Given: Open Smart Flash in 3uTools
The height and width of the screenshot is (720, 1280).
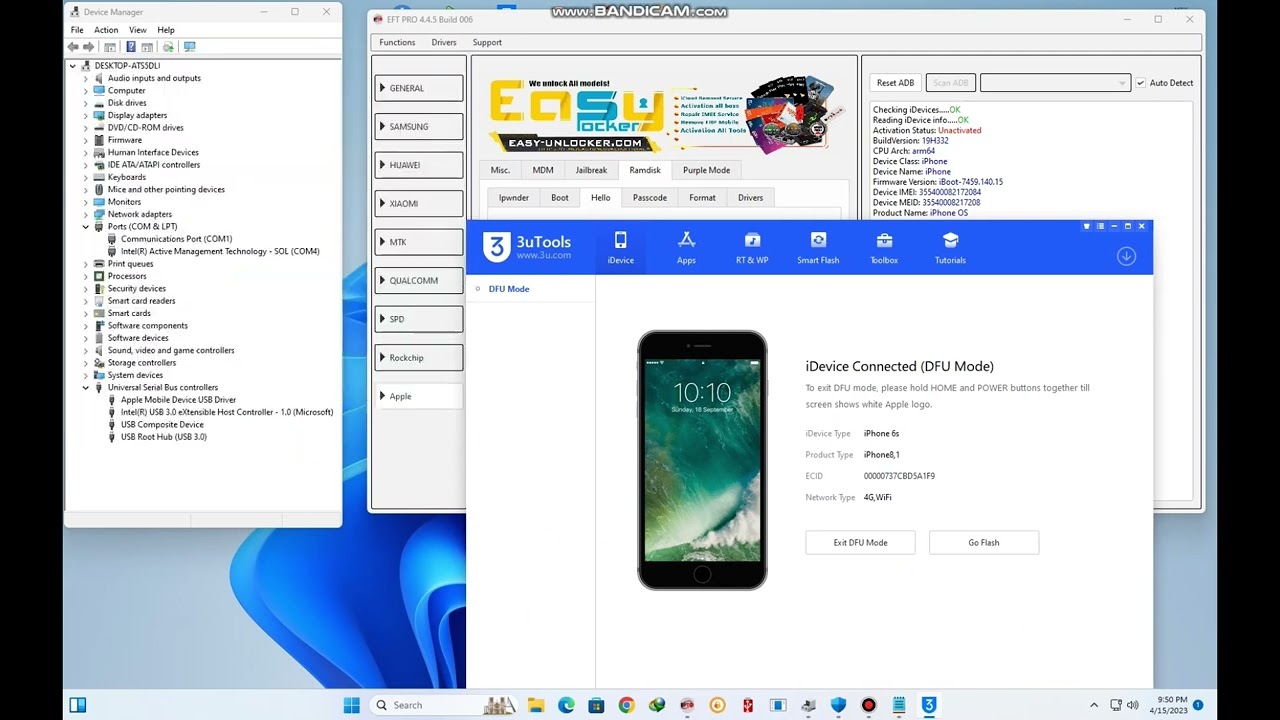Looking at the screenshot, I should (x=818, y=248).
